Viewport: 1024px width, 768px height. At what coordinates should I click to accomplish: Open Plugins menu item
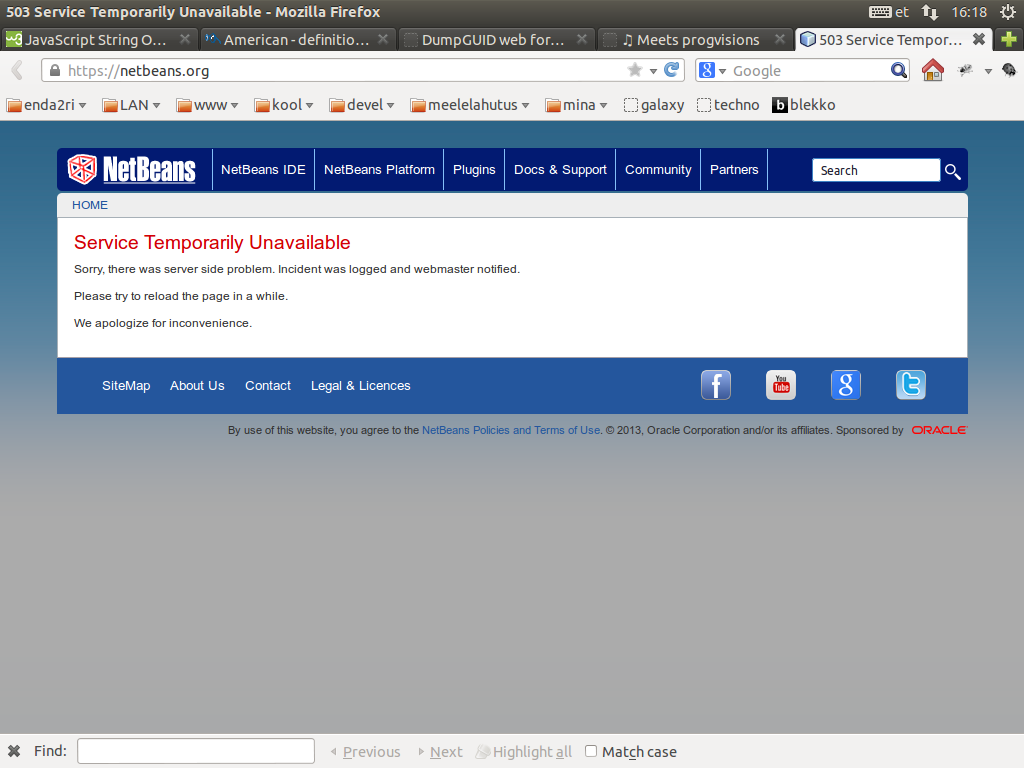point(474,169)
